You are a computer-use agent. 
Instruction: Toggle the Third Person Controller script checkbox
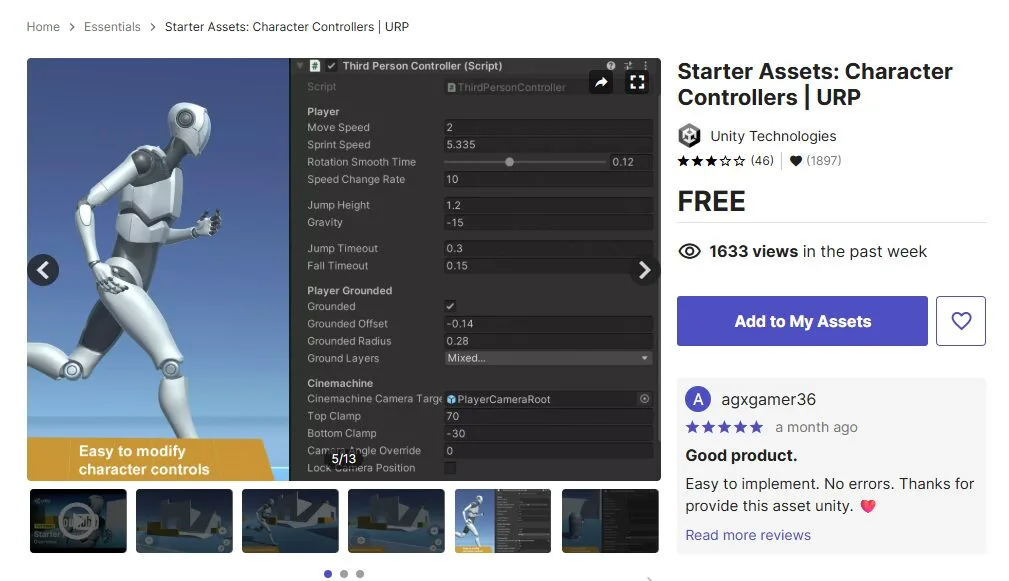(331, 66)
